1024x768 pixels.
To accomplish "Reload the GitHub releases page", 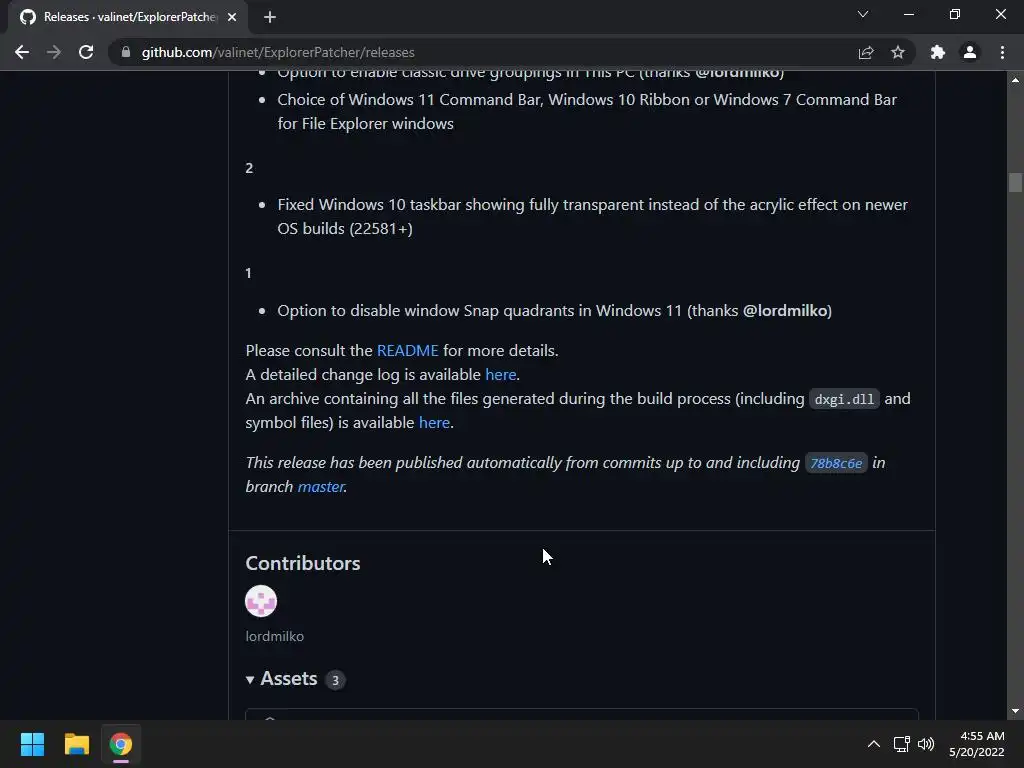I will click(86, 52).
